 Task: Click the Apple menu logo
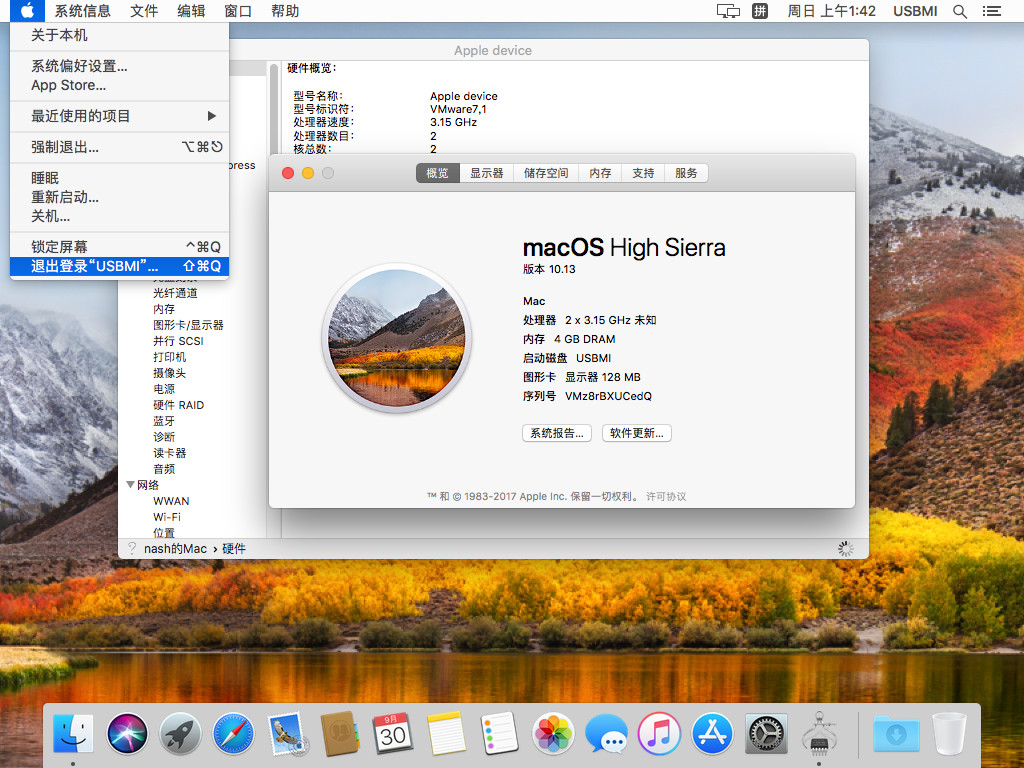pyautogui.click(x=27, y=10)
